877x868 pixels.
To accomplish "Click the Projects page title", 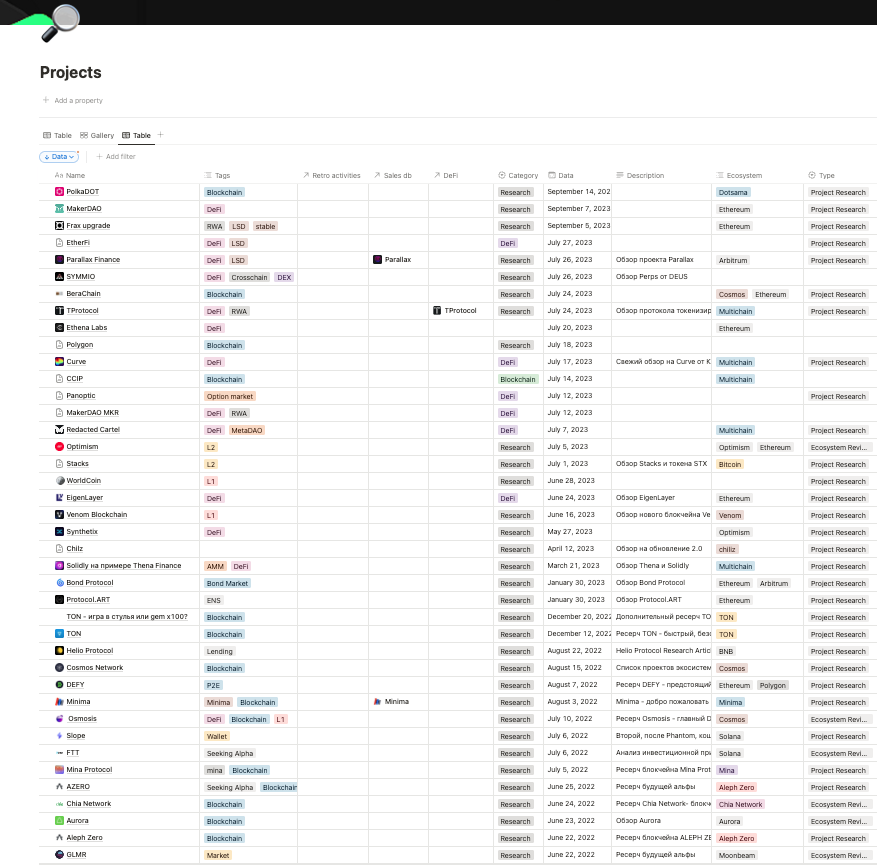I will click(71, 73).
